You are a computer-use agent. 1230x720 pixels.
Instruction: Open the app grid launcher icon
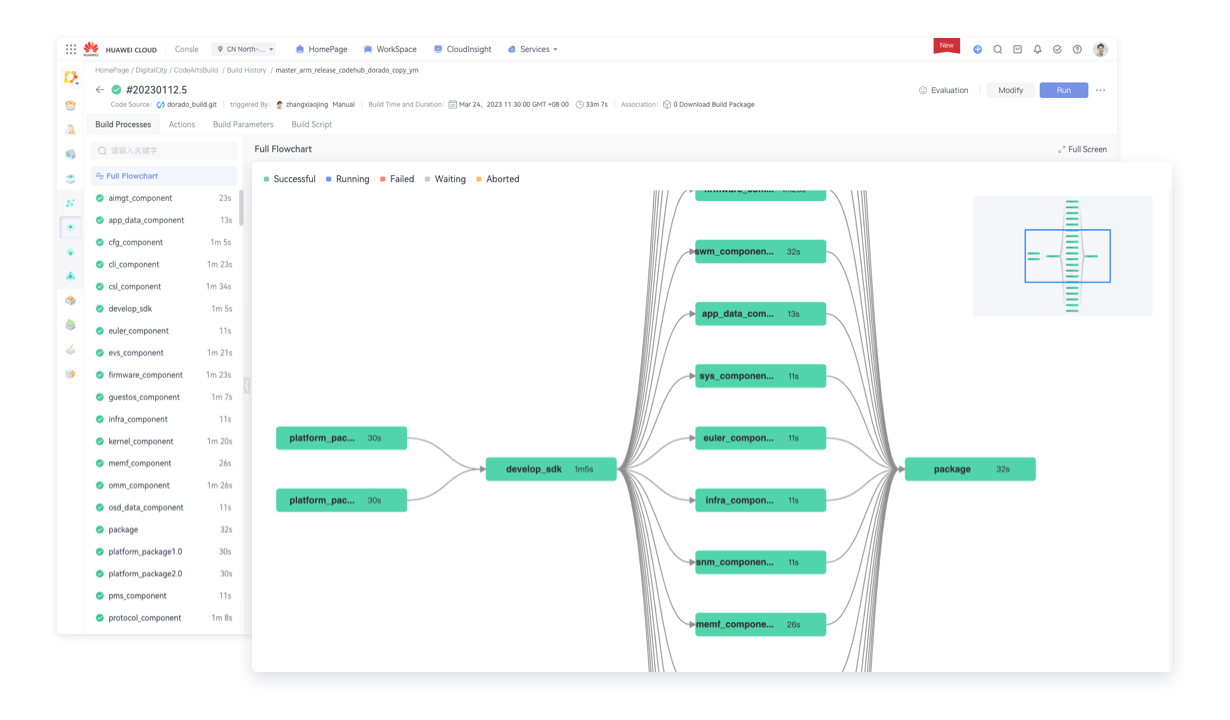tap(71, 49)
